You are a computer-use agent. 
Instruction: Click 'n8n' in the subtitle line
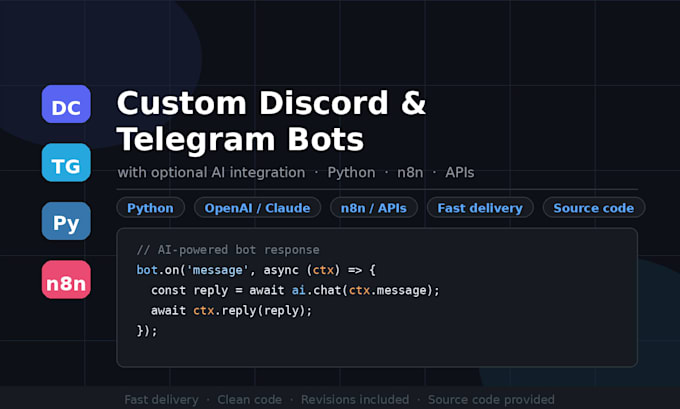pos(410,173)
